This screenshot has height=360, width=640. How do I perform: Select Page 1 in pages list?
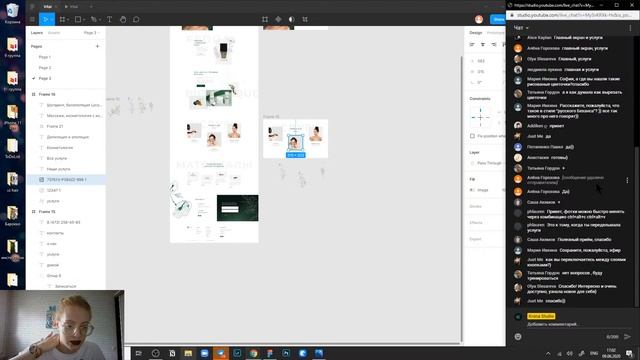coord(45,57)
